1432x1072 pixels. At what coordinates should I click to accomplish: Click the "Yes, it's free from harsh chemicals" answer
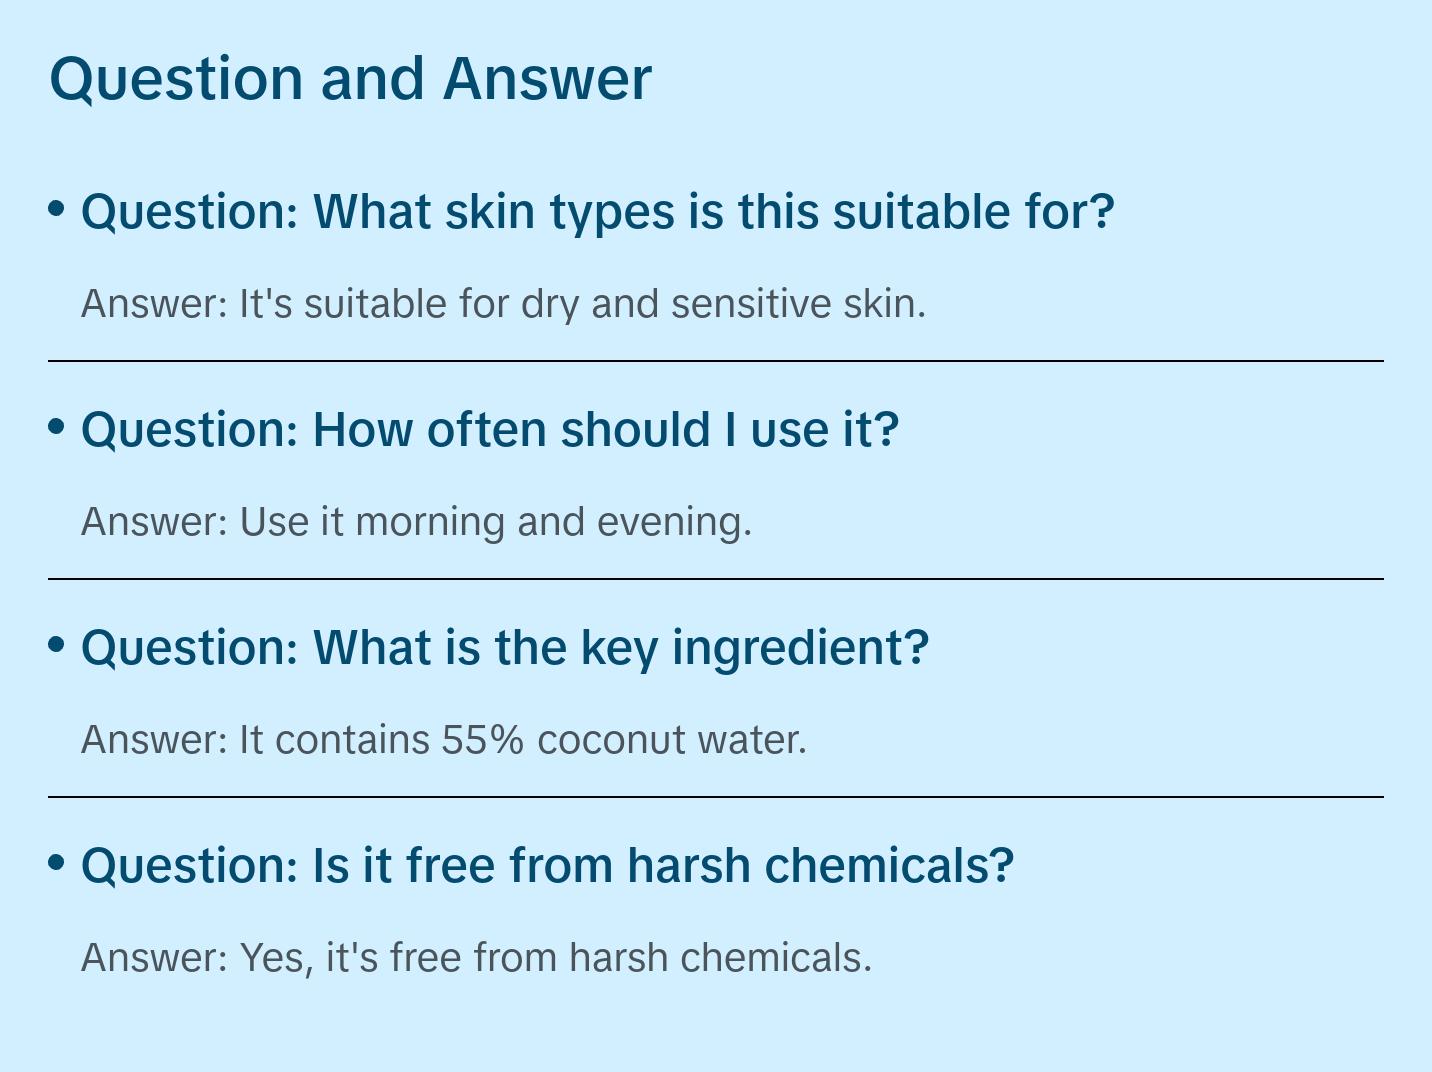(476, 958)
